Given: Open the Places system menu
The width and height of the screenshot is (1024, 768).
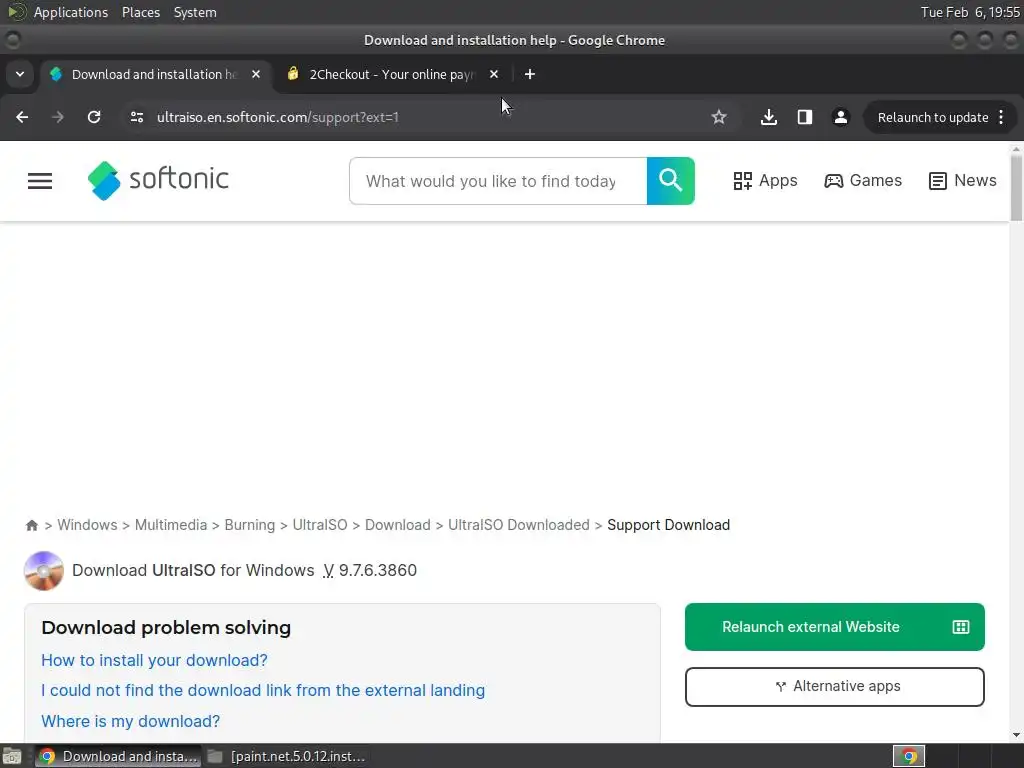Looking at the screenshot, I should click(141, 12).
